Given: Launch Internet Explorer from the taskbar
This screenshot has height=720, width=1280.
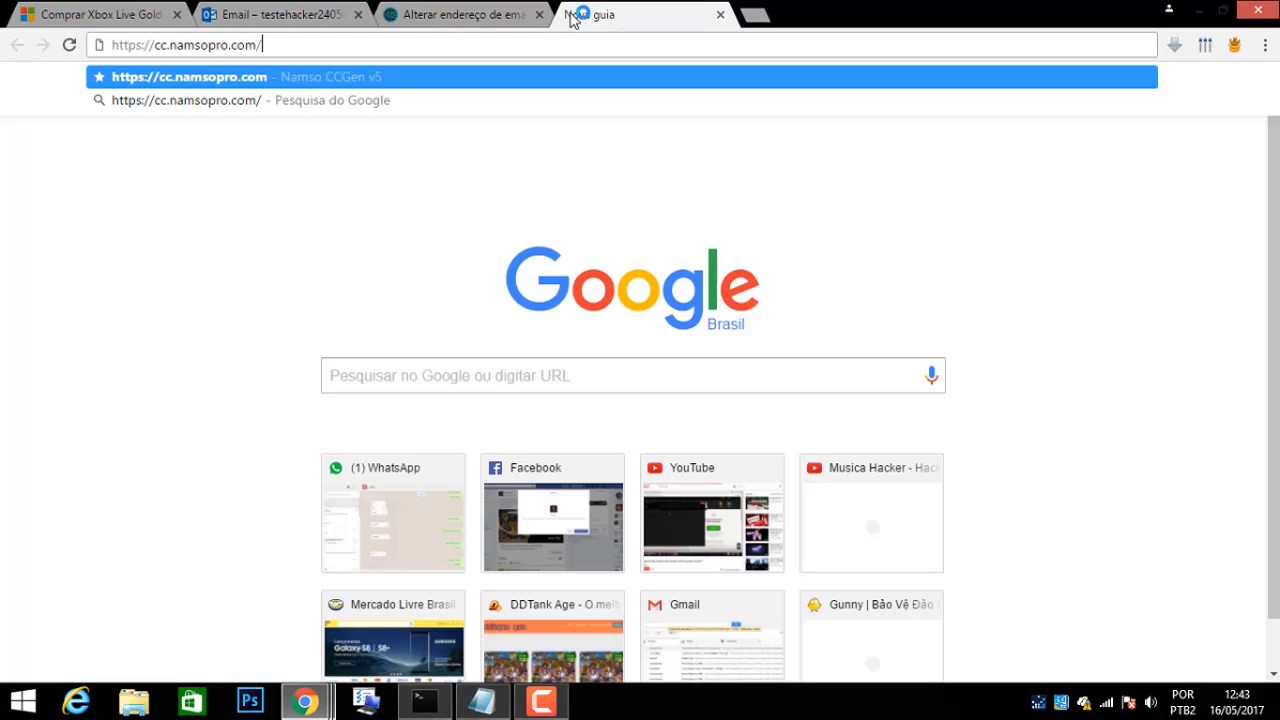Looking at the screenshot, I should [76, 701].
